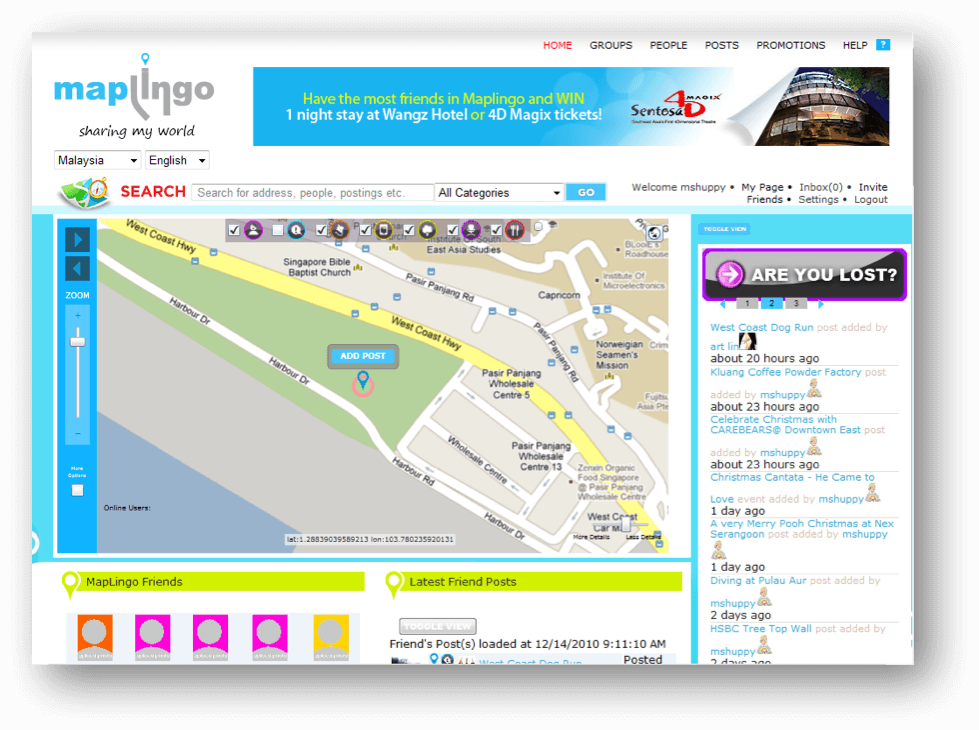Click the purple arrow in Are You Lost
979x730 pixels.
(729, 274)
